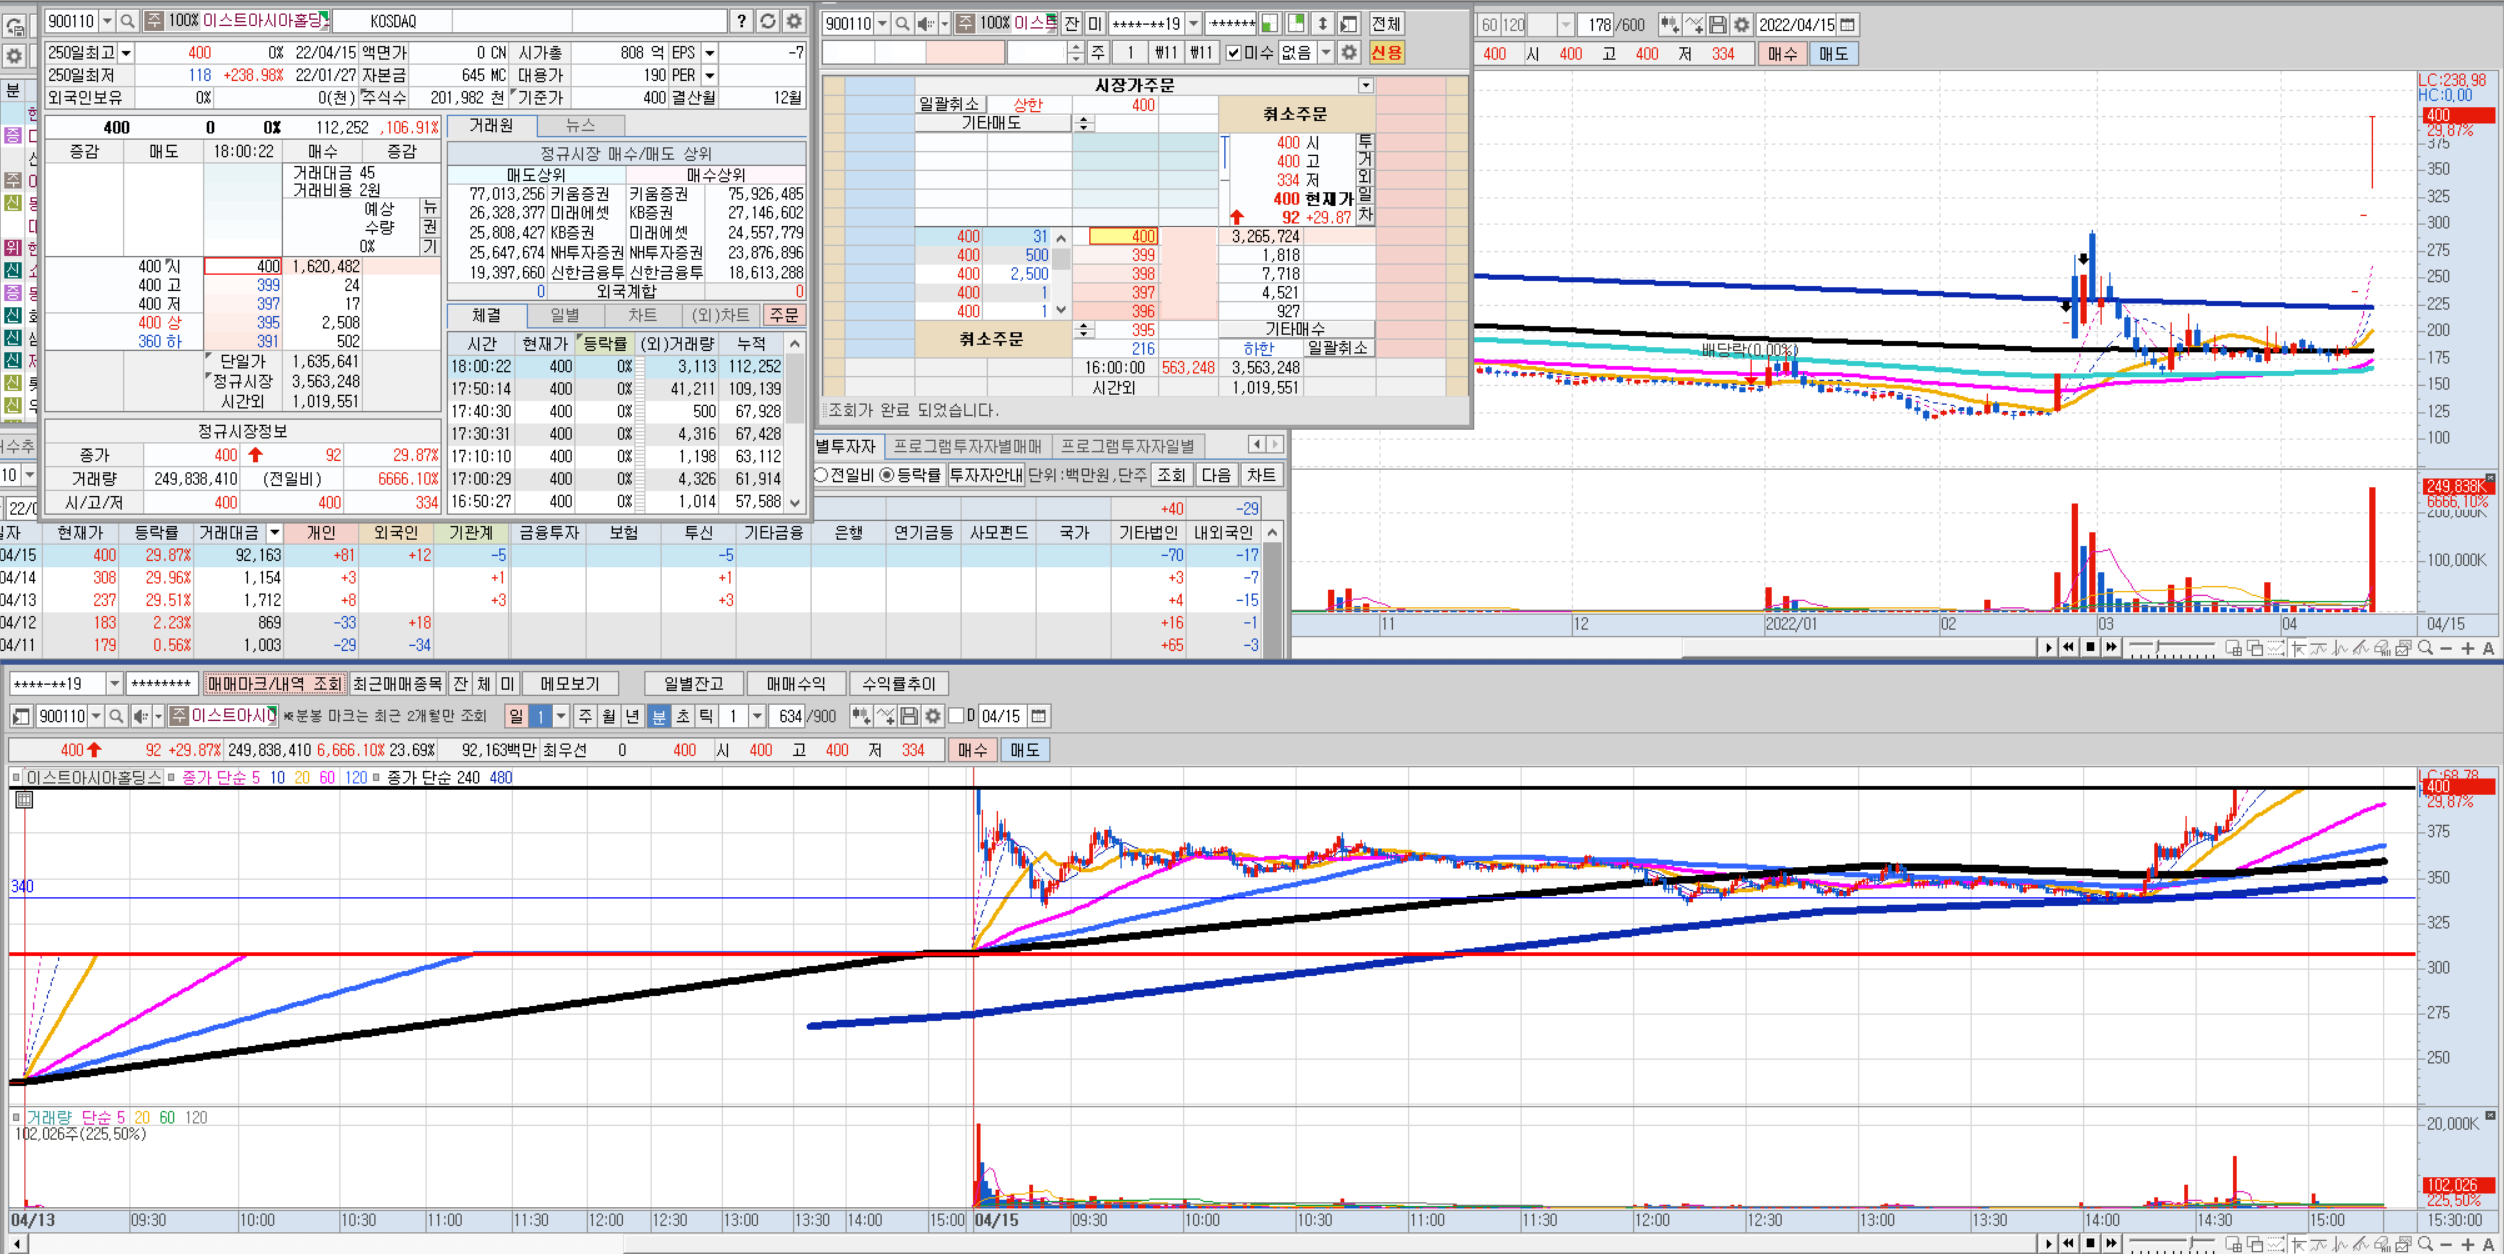Viewport: 2504px width, 1254px height.
Task: Click the 매수 button above the daily chart
Action: click(1782, 54)
